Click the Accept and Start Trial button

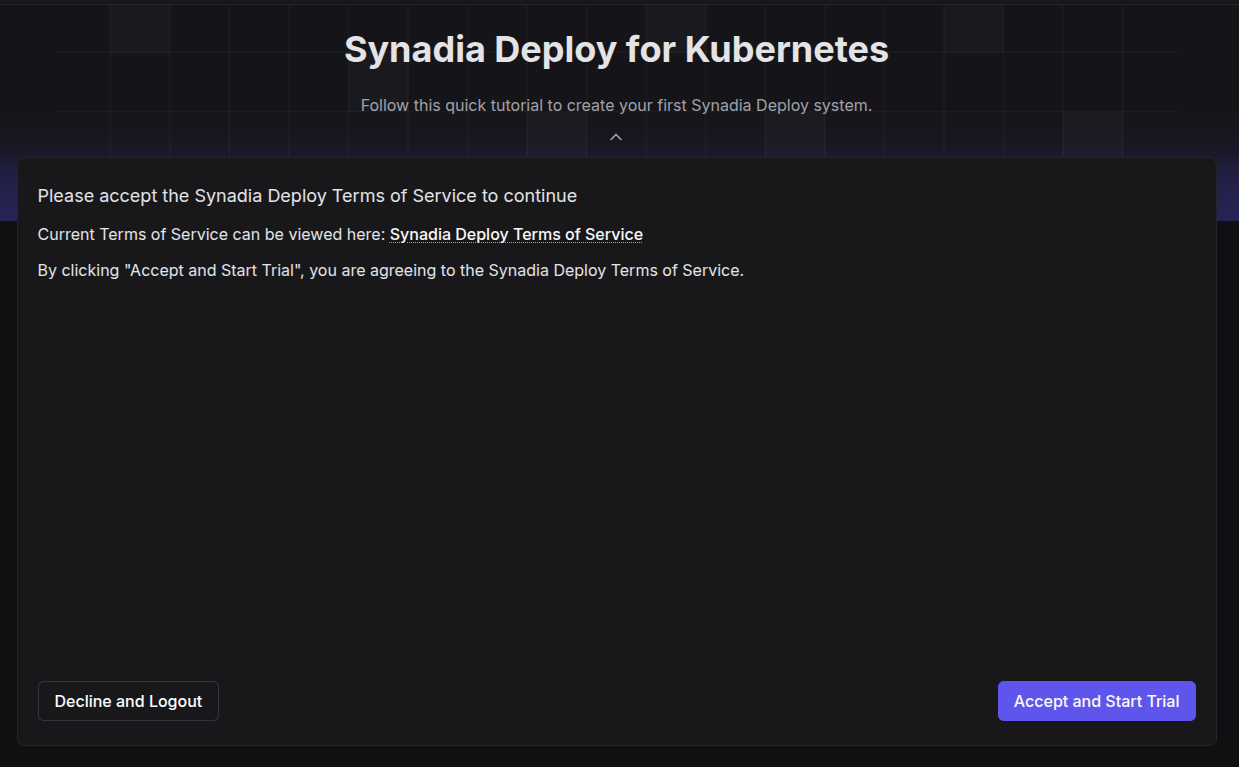[1097, 701]
